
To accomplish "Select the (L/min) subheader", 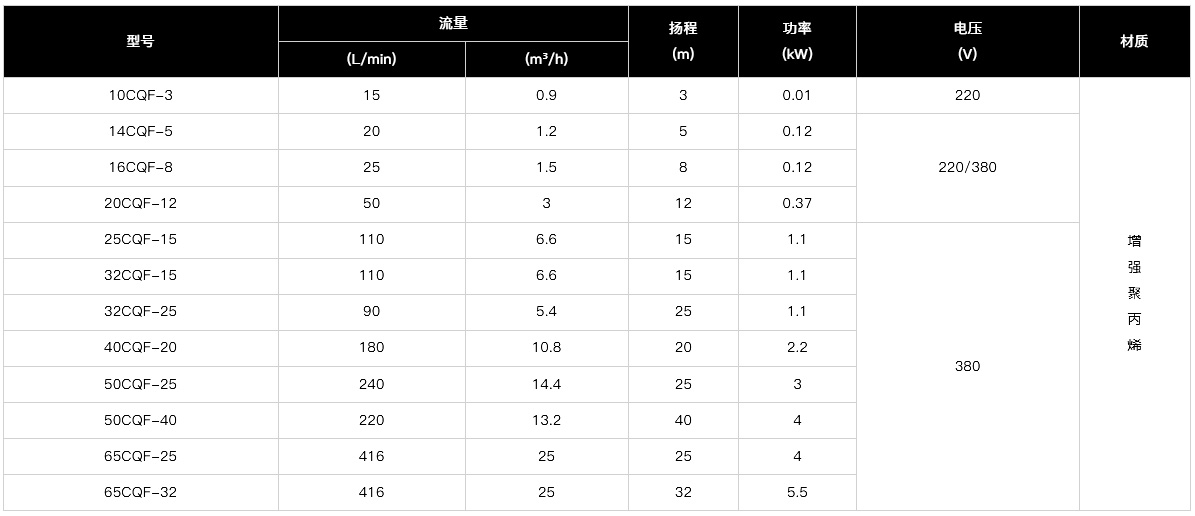I will [x=372, y=59].
